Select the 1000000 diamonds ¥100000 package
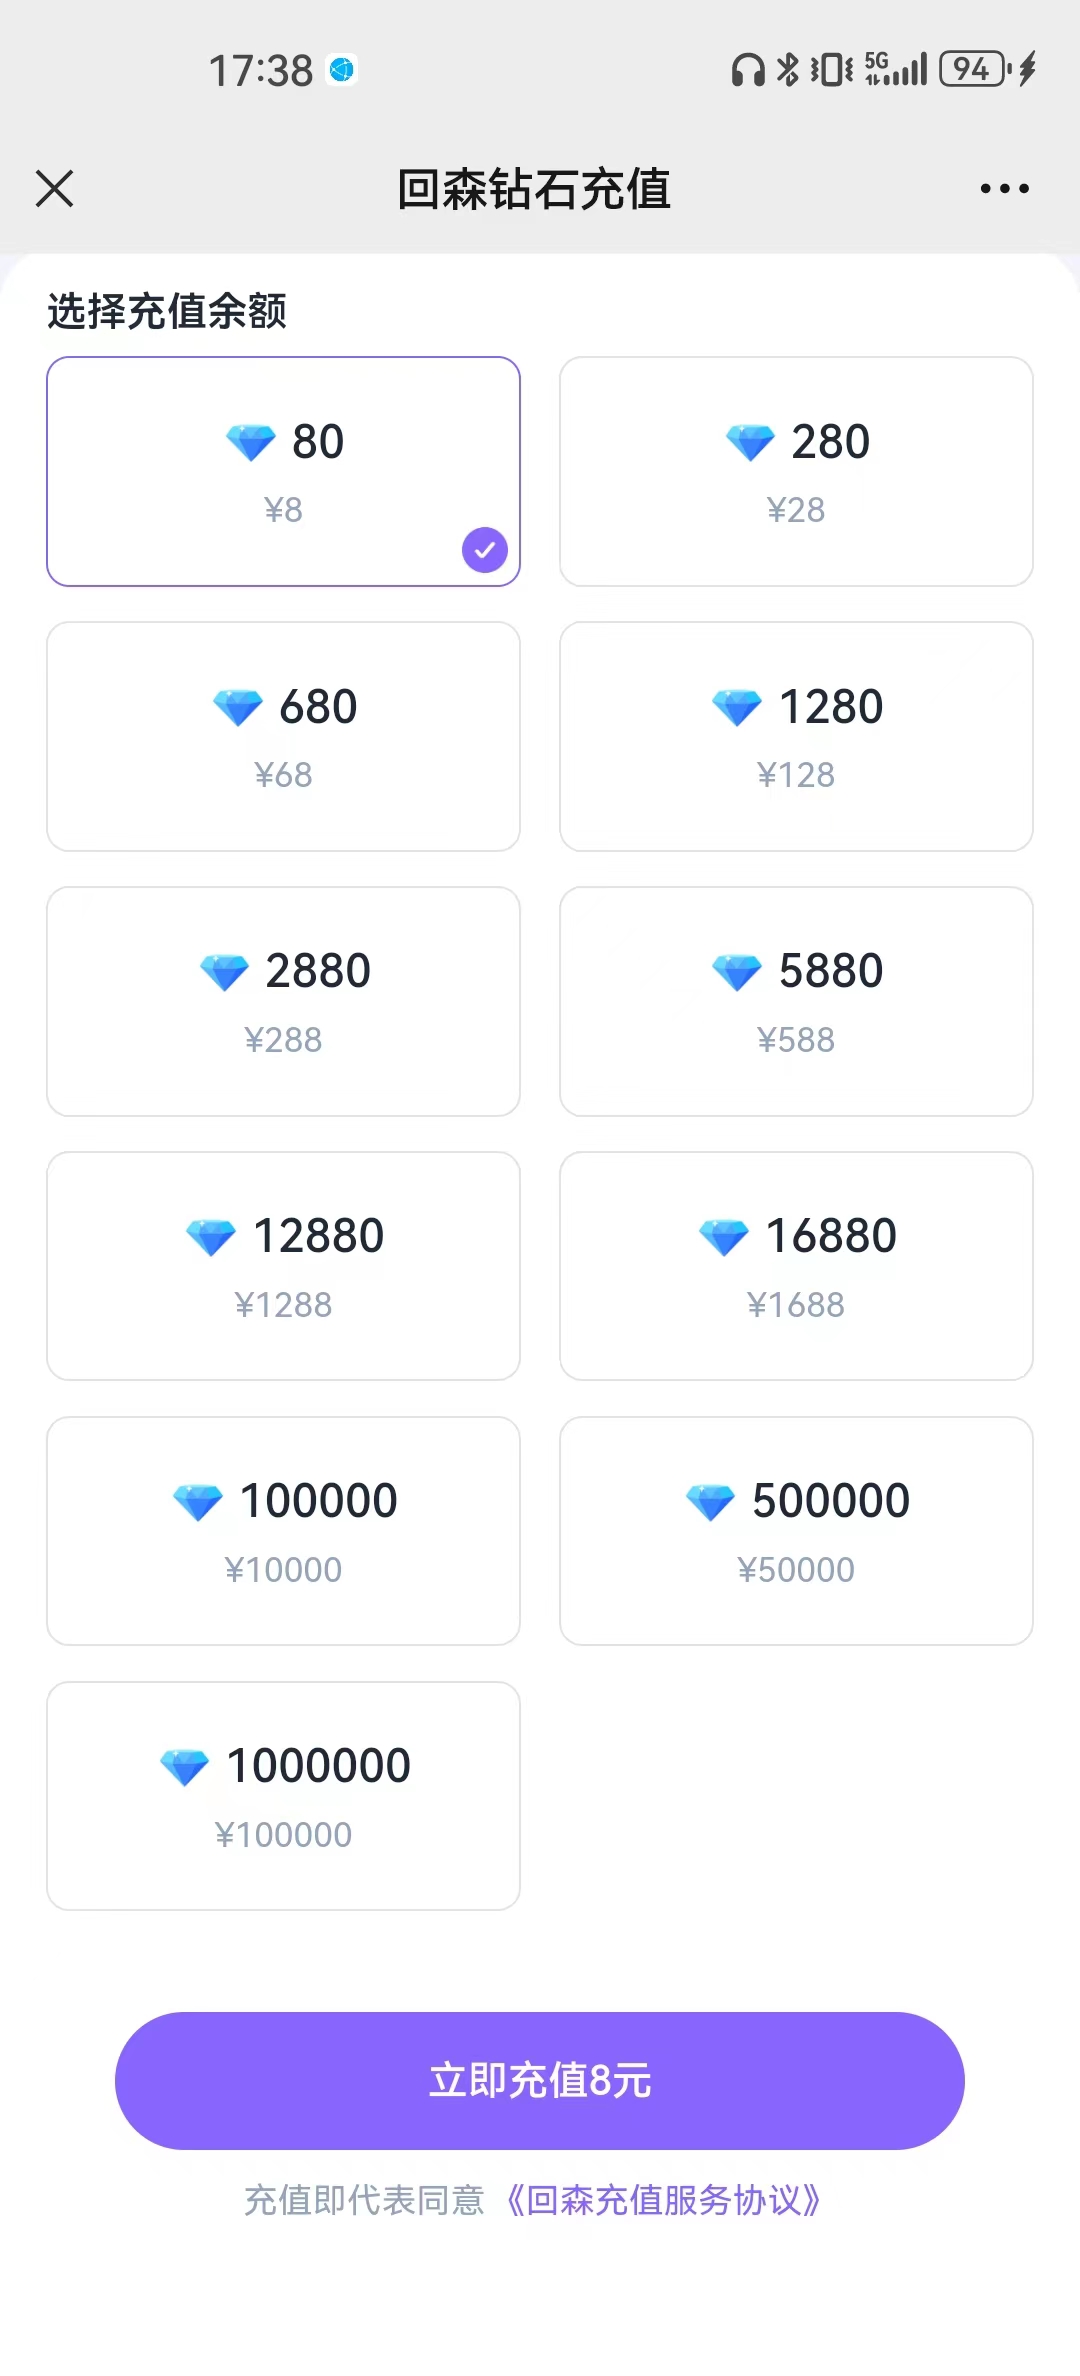 tap(283, 1796)
